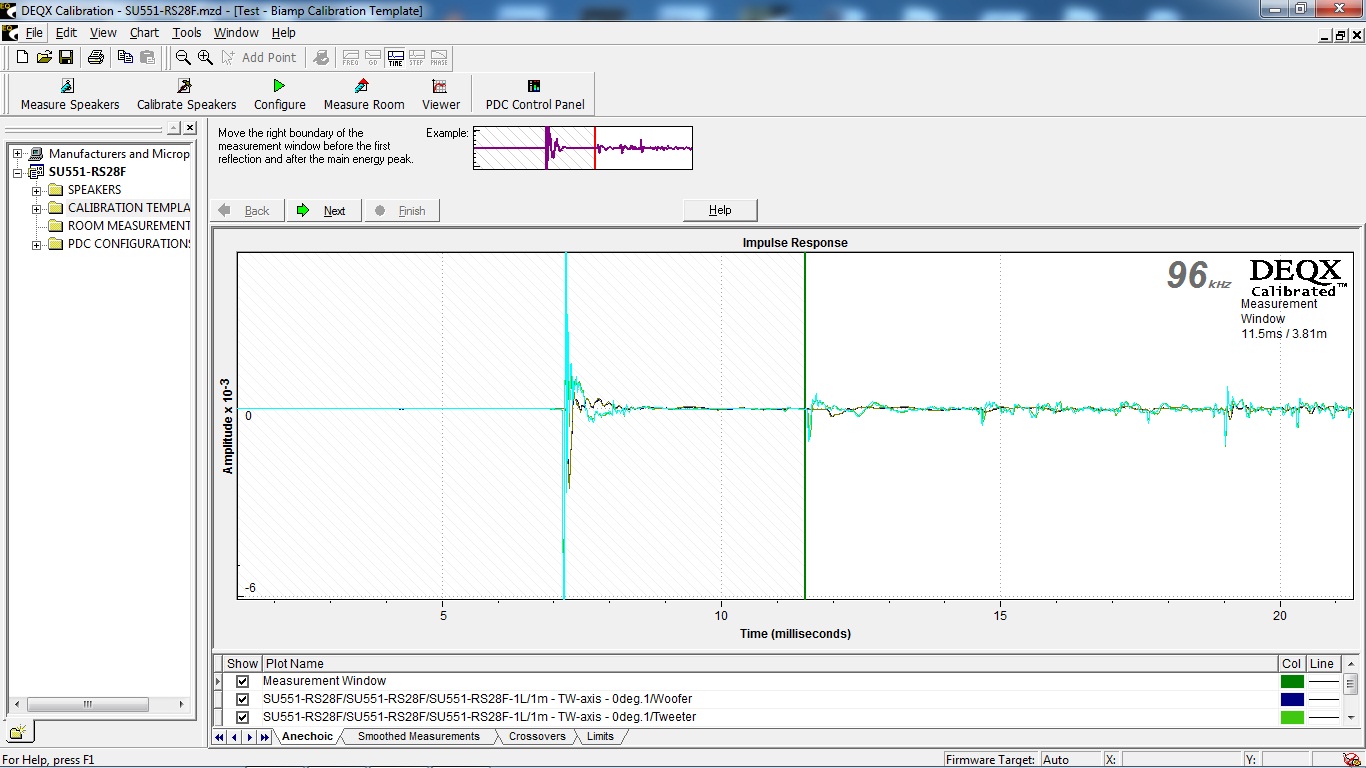Viewport: 1366px width, 768px height.
Task: Switch chart to STEP view
Action: point(417,58)
